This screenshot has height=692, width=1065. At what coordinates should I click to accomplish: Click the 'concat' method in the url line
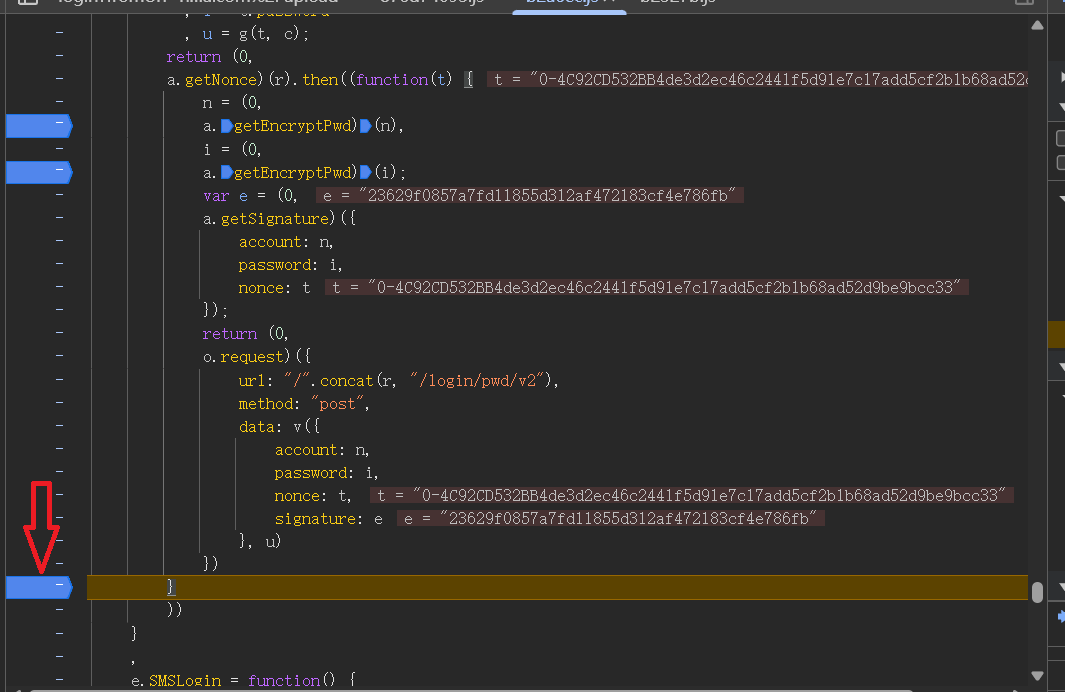[x=346, y=381]
